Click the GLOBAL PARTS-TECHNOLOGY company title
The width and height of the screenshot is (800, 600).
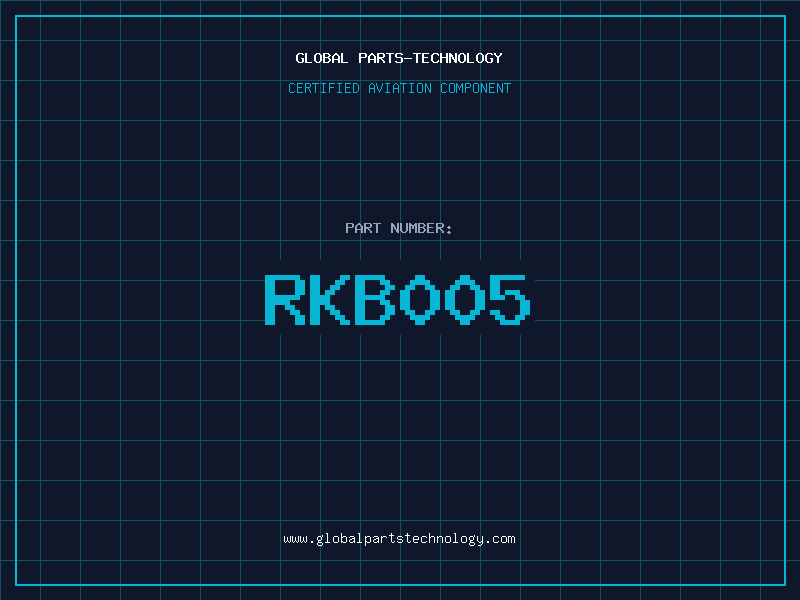399,58
